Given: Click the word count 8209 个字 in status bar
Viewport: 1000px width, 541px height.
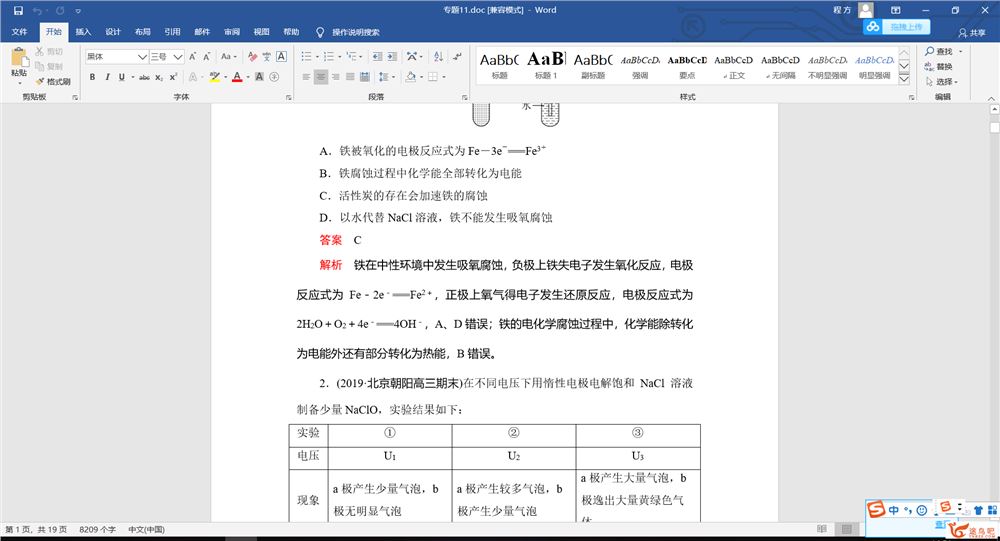Looking at the screenshot, I should pyautogui.click(x=98, y=530).
